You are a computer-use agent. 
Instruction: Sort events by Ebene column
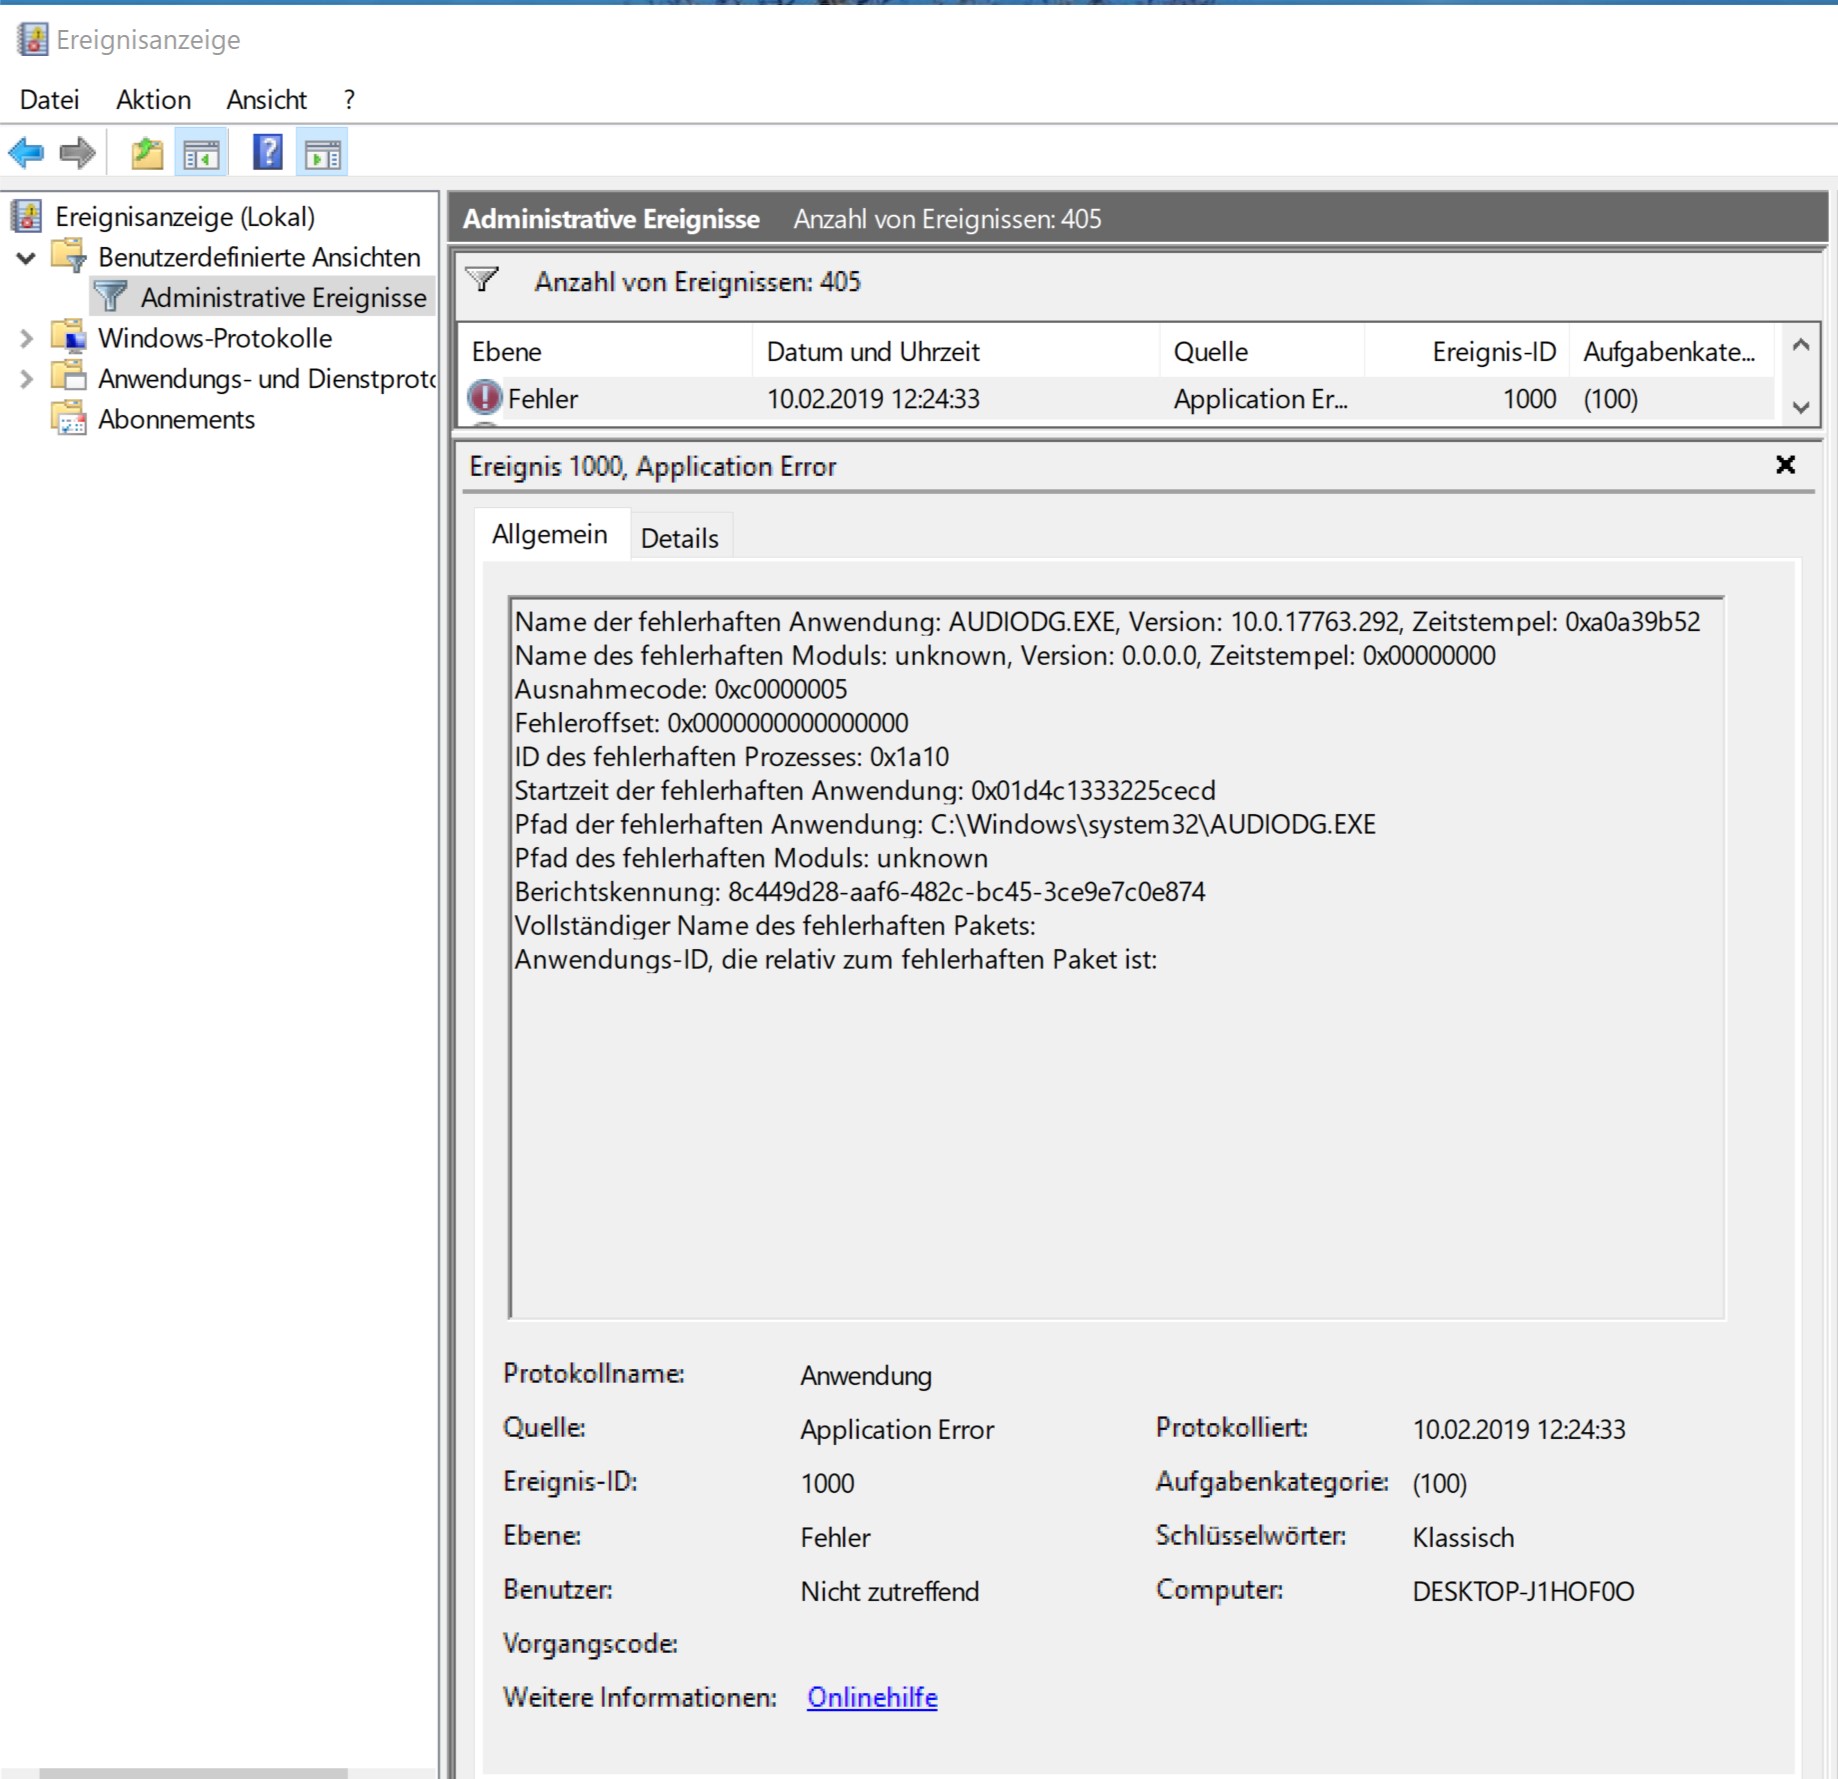(605, 351)
